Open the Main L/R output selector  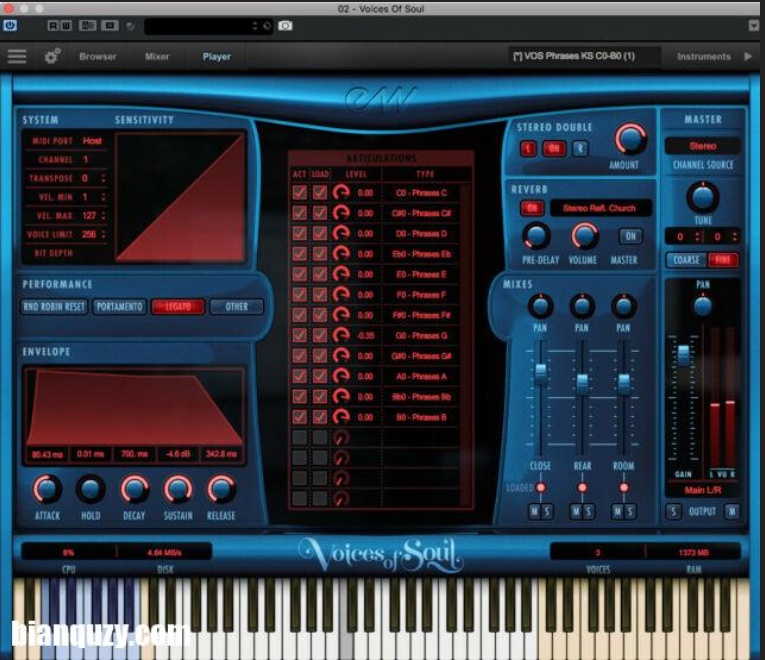pos(703,490)
